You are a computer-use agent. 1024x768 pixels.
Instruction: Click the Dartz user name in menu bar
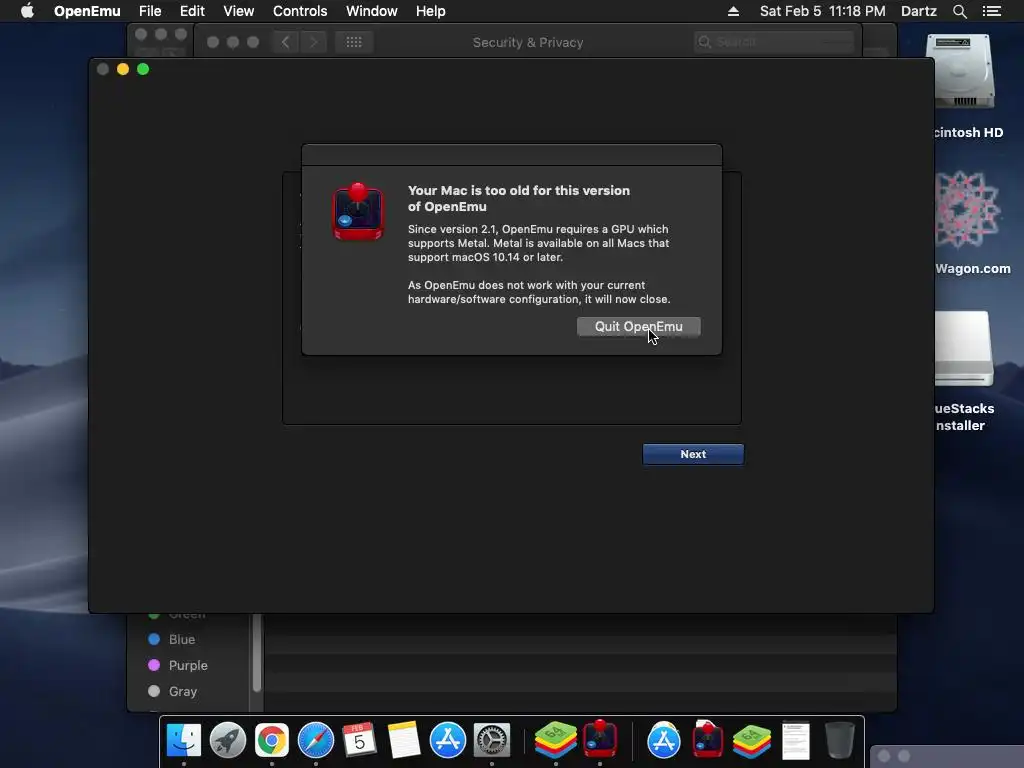tap(918, 11)
